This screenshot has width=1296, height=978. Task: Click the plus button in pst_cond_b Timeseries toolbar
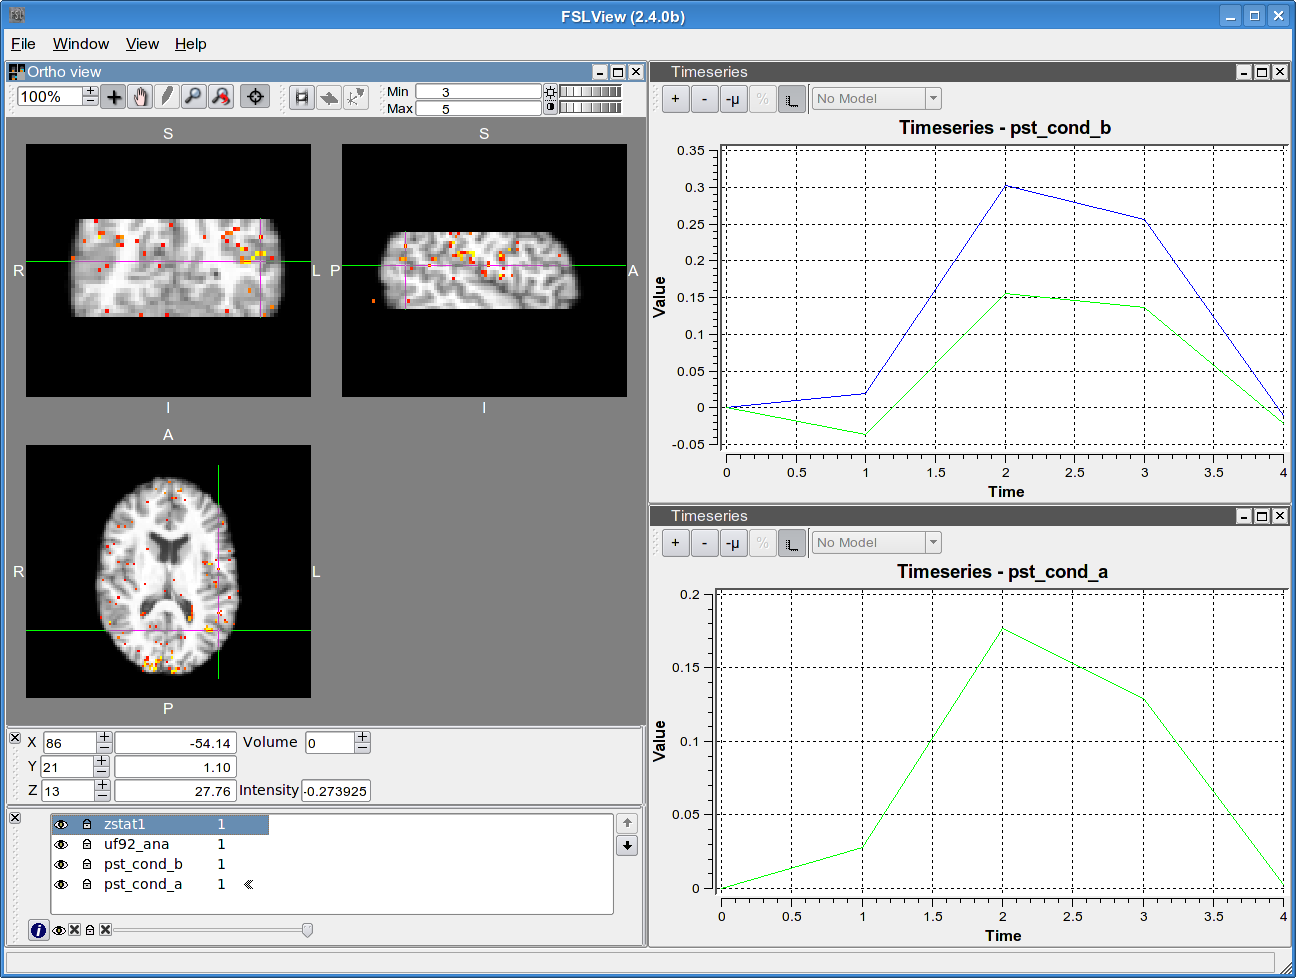coord(676,99)
